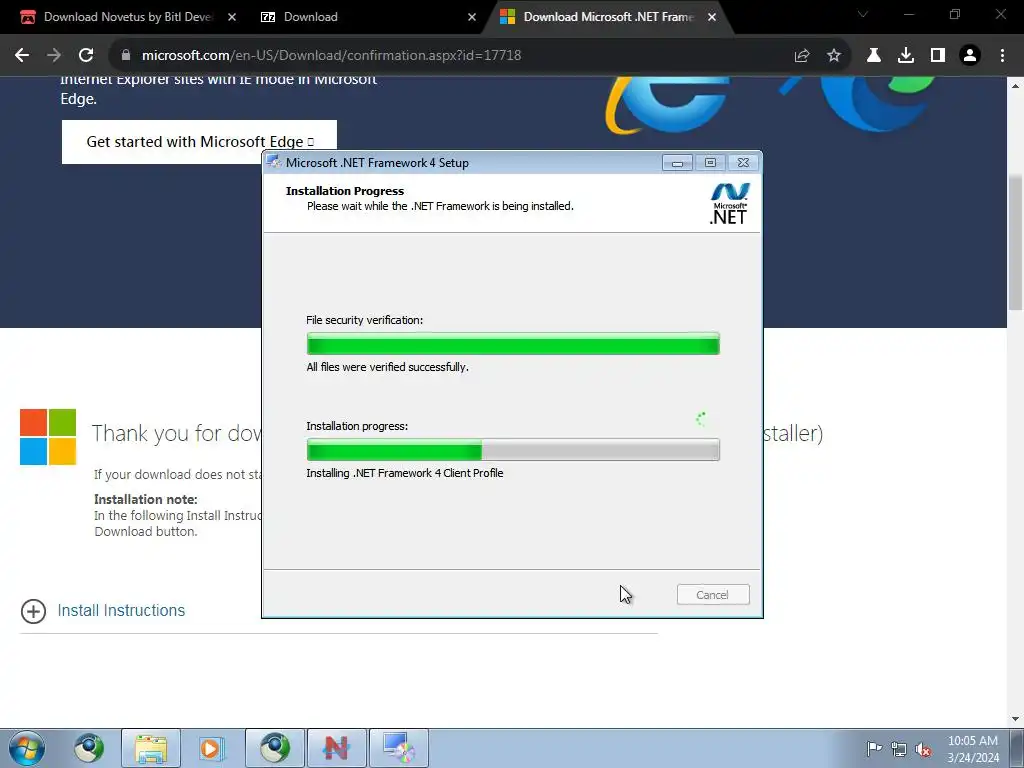The height and width of the screenshot is (768, 1024).
Task: Close the 7-Zip Download tab
Action: [472, 17]
